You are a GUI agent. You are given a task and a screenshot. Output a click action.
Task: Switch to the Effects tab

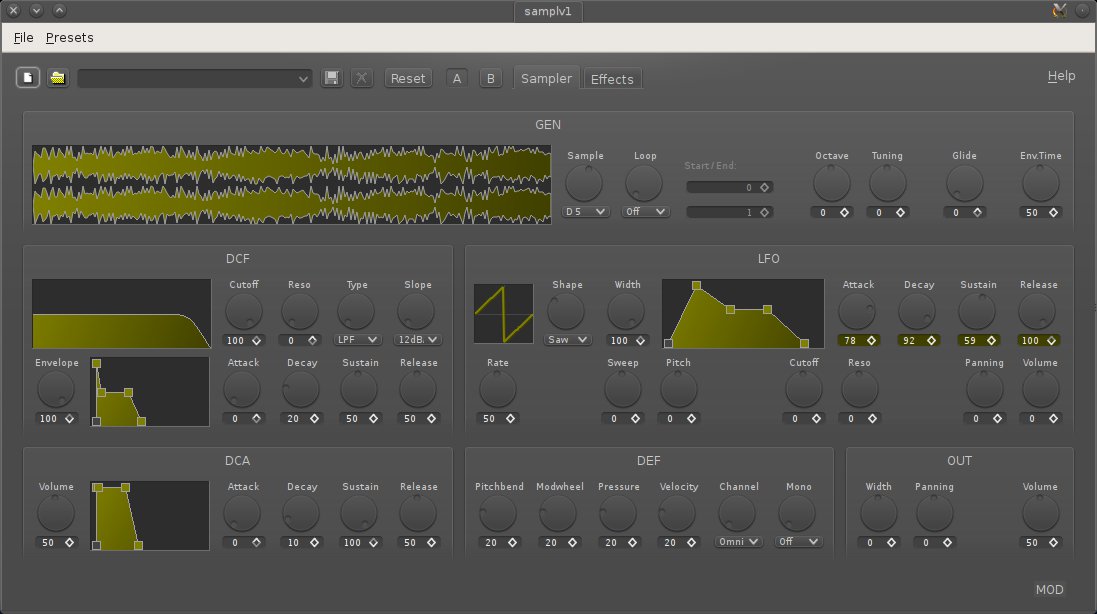(x=612, y=79)
